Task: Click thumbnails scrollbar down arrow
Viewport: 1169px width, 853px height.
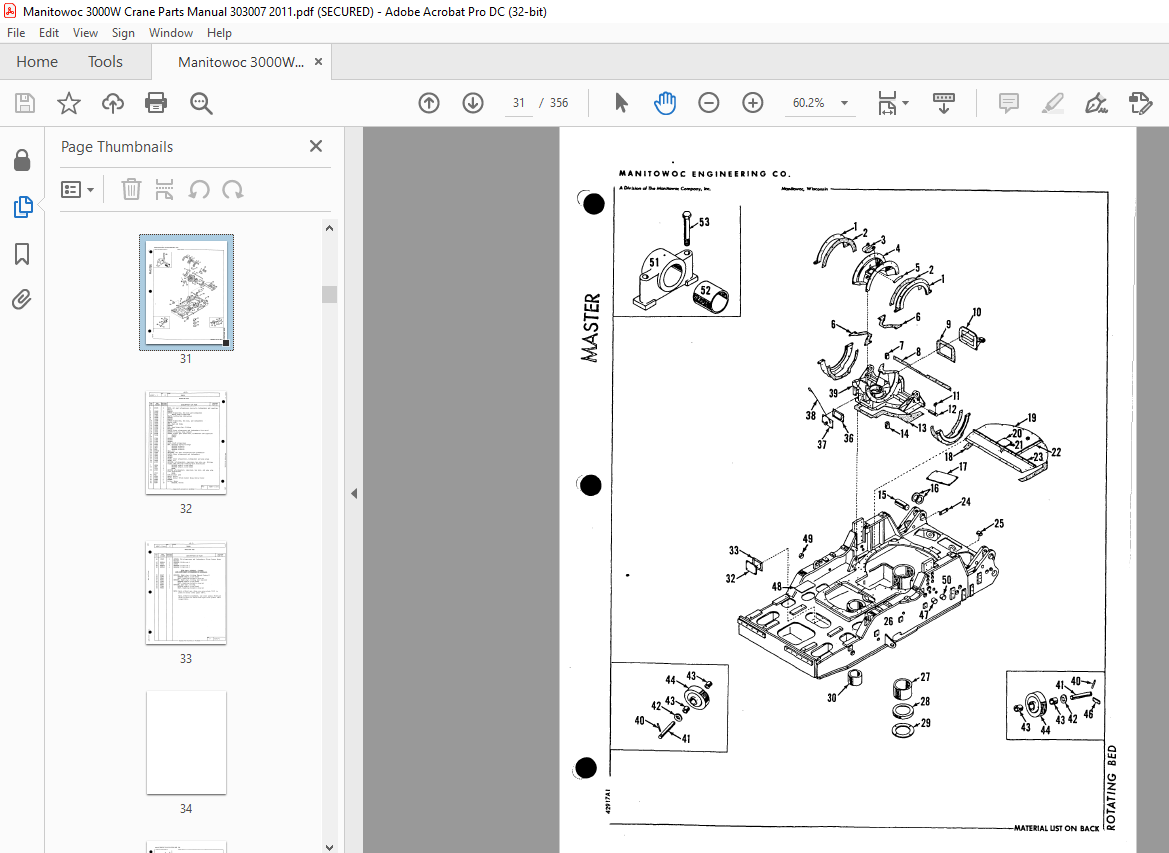Action: coord(330,846)
